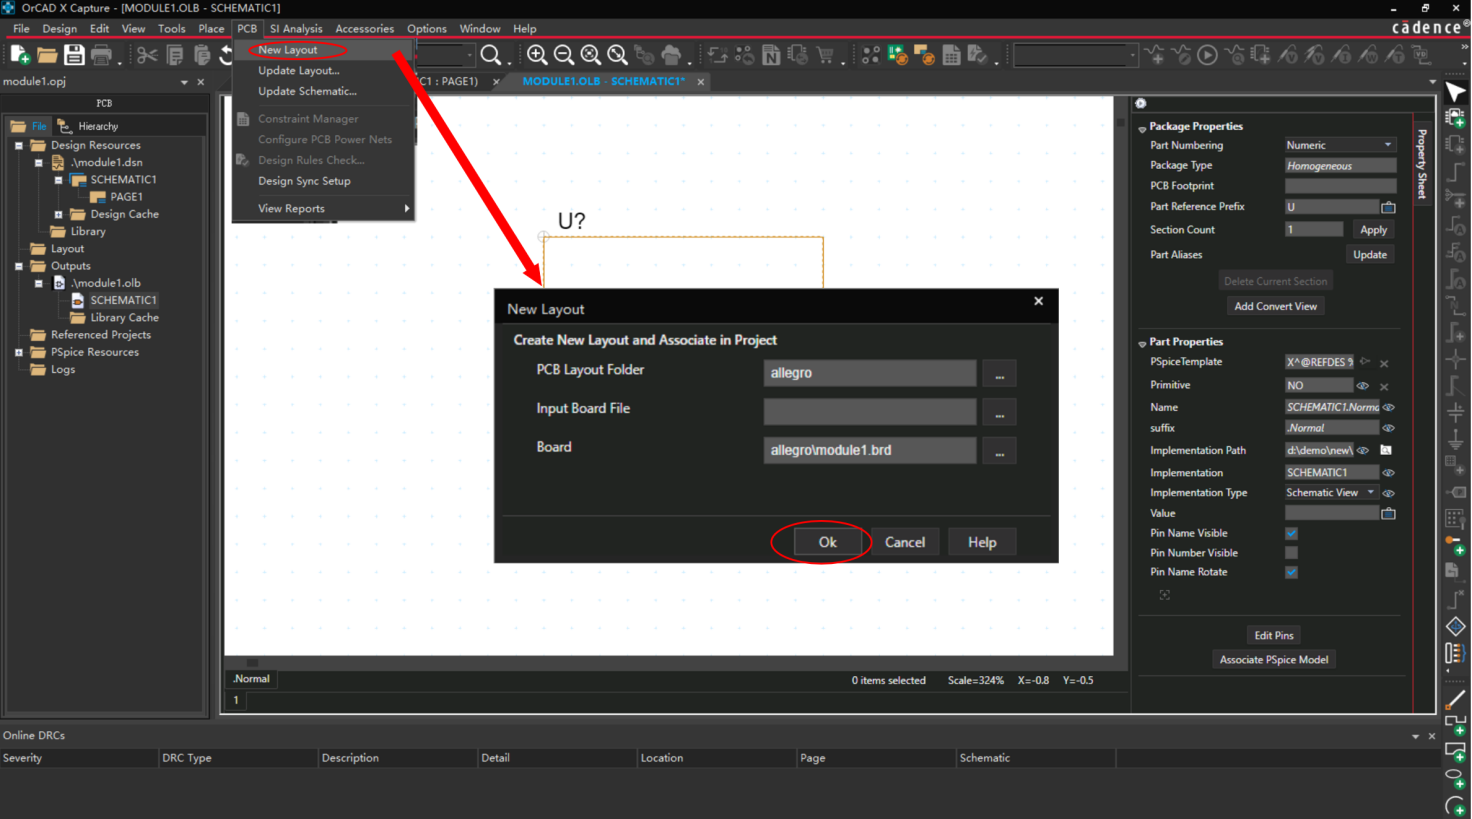Click the zoom out magnifier icon
Image resolution: width=1472 pixels, height=819 pixels.
click(x=564, y=55)
